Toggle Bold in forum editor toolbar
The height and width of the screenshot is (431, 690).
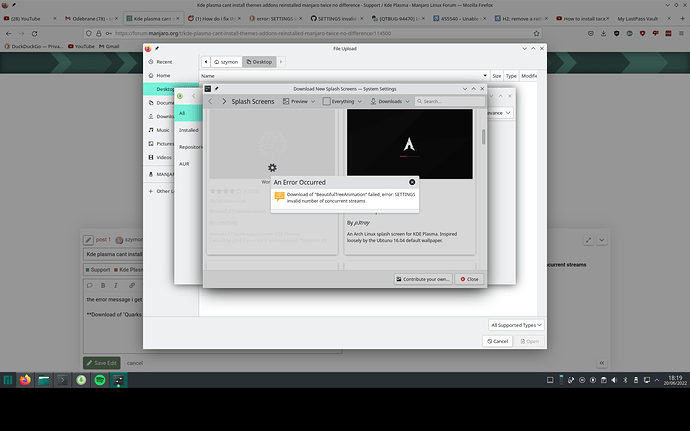coord(103,285)
